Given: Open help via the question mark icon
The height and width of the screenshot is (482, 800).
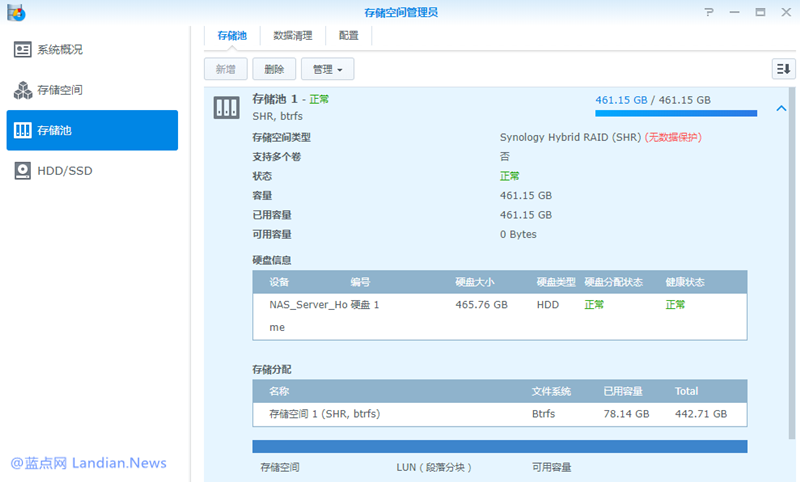Looking at the screenshot, I should tap(709, 12).
